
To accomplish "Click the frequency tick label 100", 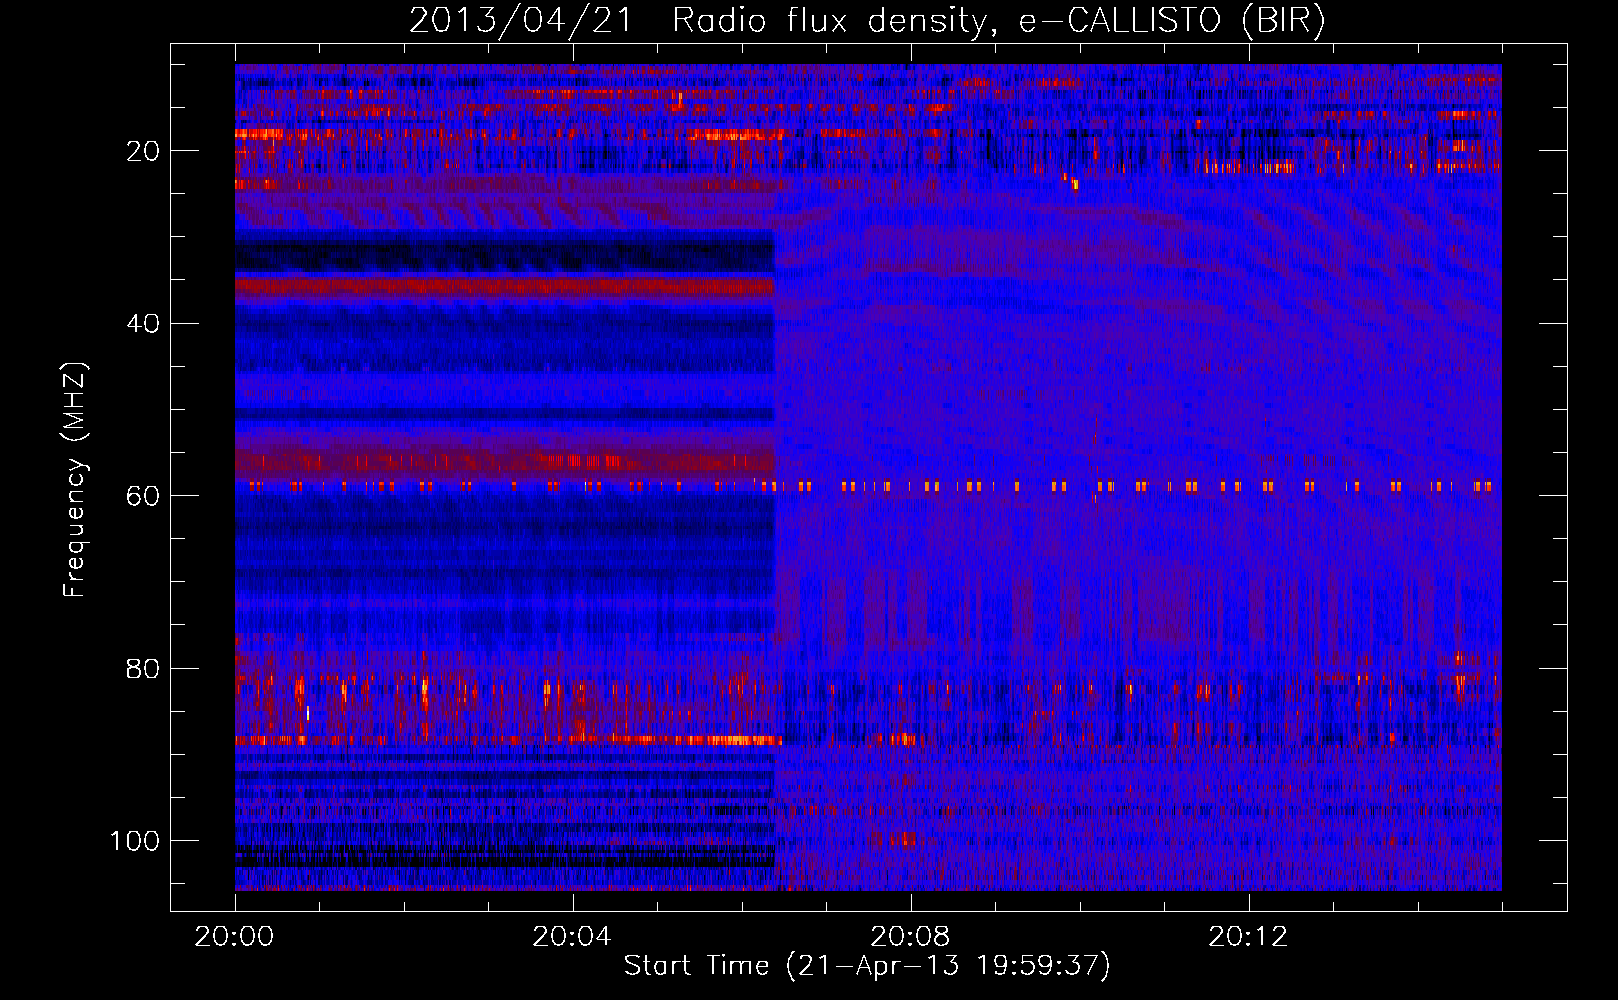I will tap(135, 841).
